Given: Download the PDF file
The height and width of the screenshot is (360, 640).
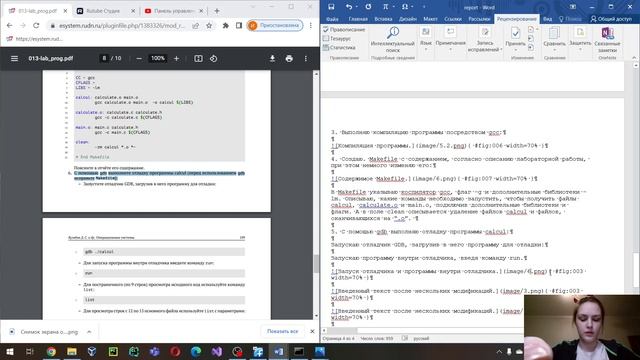Looking at the screenshot, I should tap(272, 58).
